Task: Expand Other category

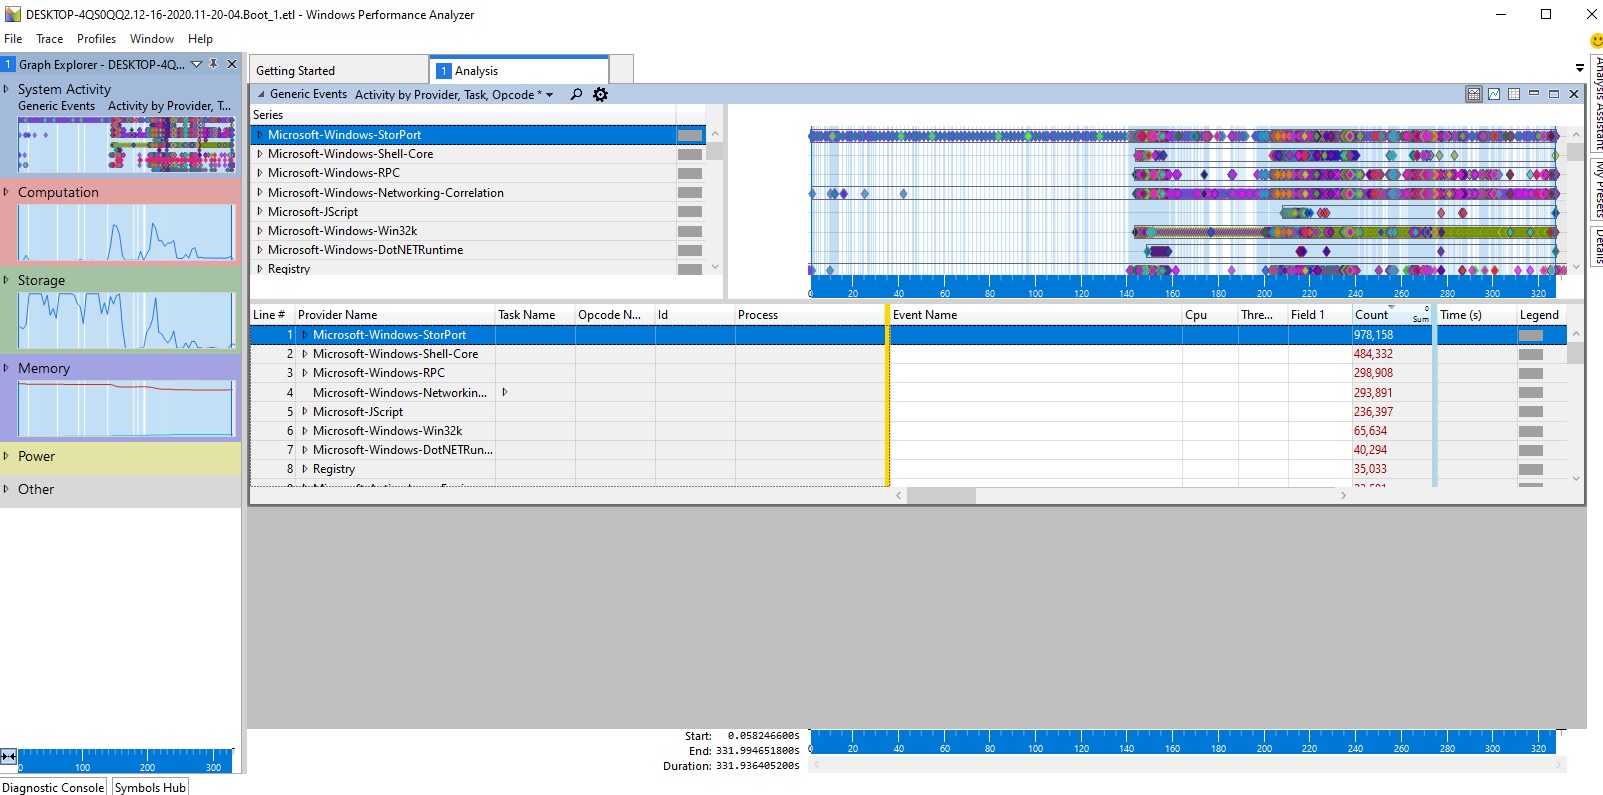Action: click(6, 489)
